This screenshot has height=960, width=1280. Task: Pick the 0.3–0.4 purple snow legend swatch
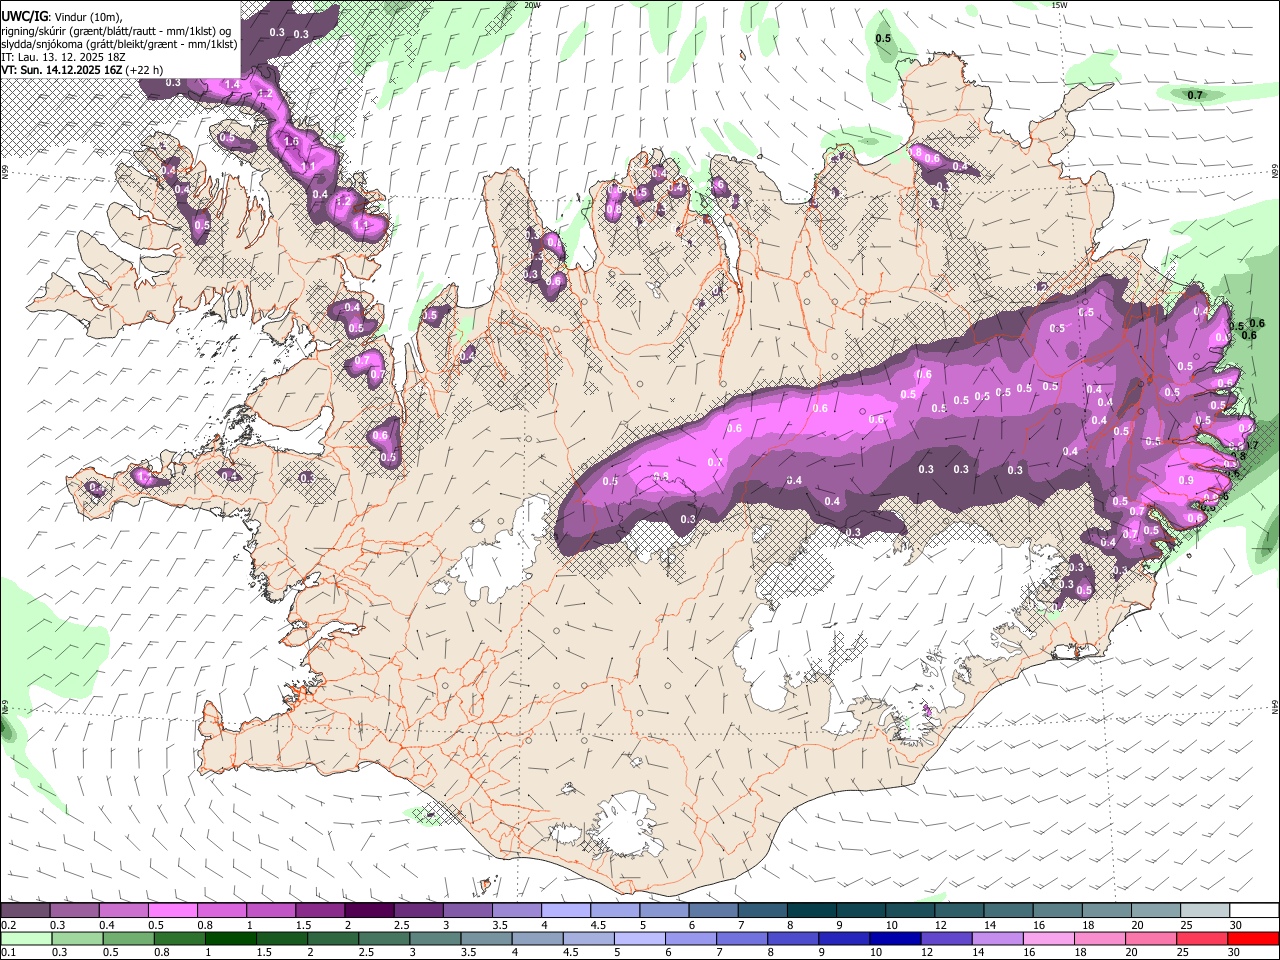[x=74, y=911]
